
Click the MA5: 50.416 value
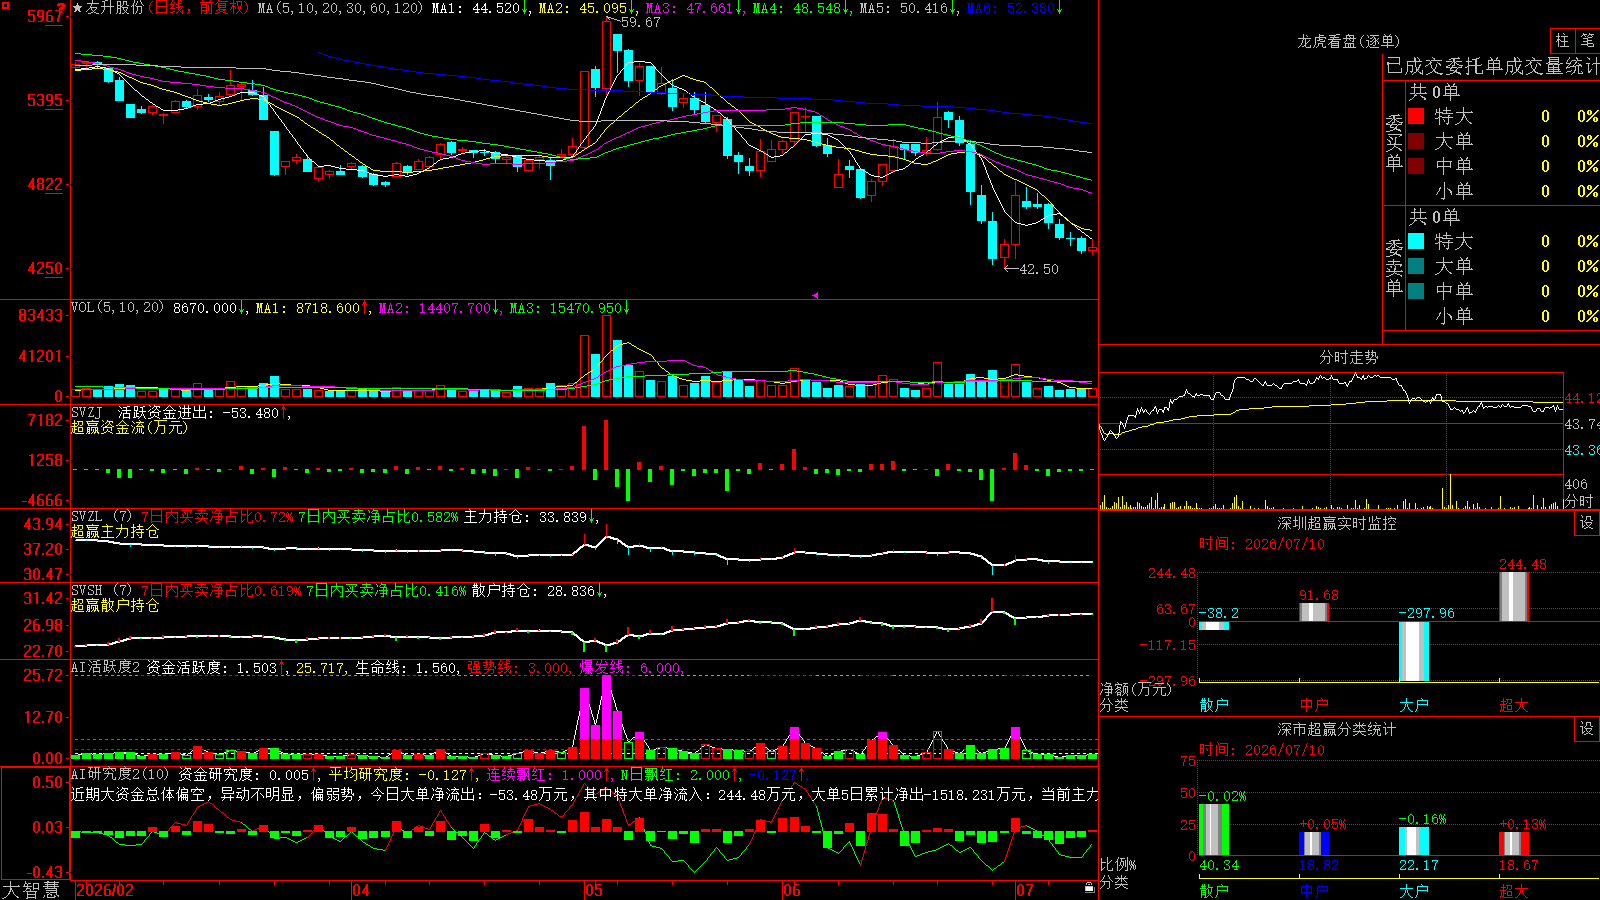[907, 8]
